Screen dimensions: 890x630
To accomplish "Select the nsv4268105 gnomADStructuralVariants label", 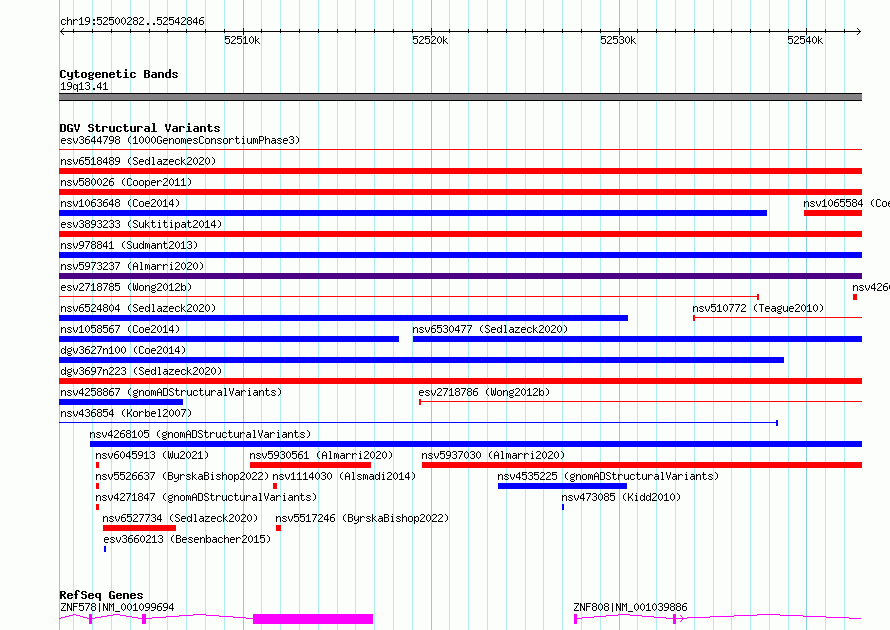I will (200, 434).
